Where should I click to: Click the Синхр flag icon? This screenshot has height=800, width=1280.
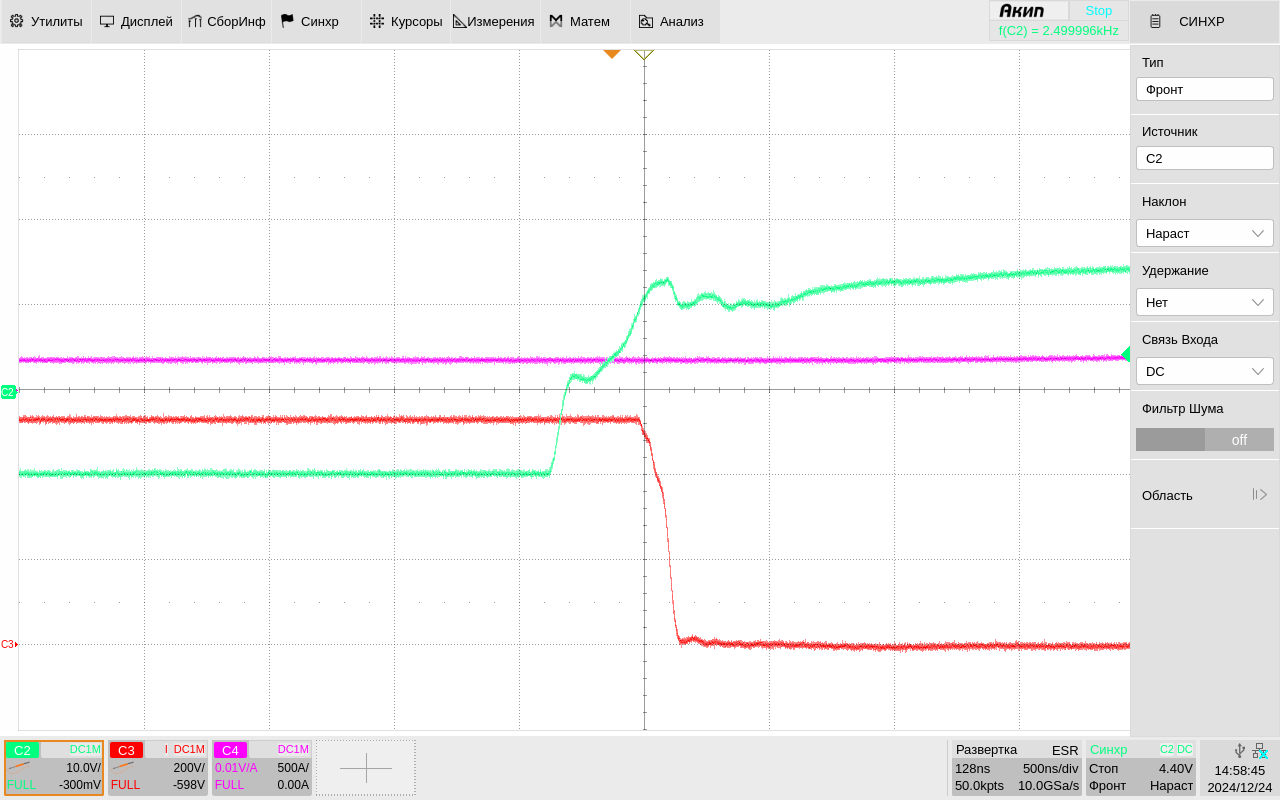click(x=287, y=21)
